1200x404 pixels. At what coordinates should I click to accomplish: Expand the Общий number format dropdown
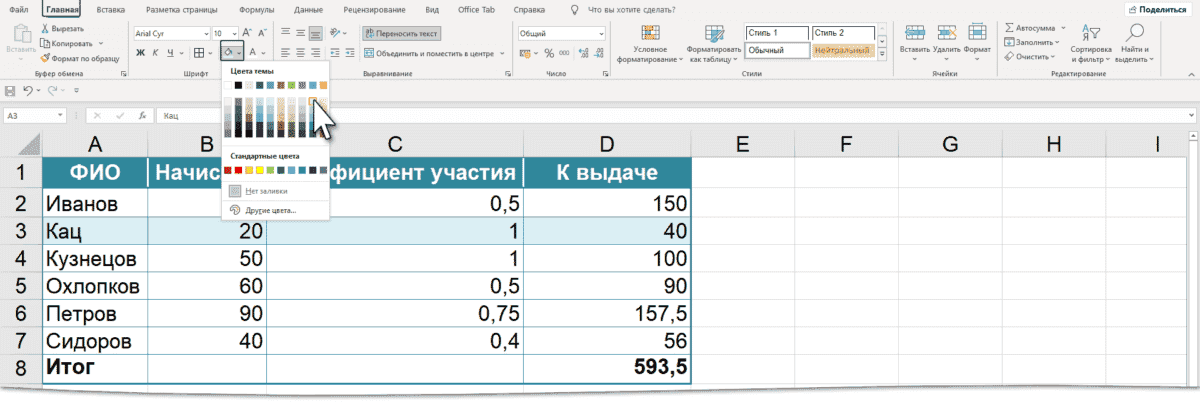point(601,33)
